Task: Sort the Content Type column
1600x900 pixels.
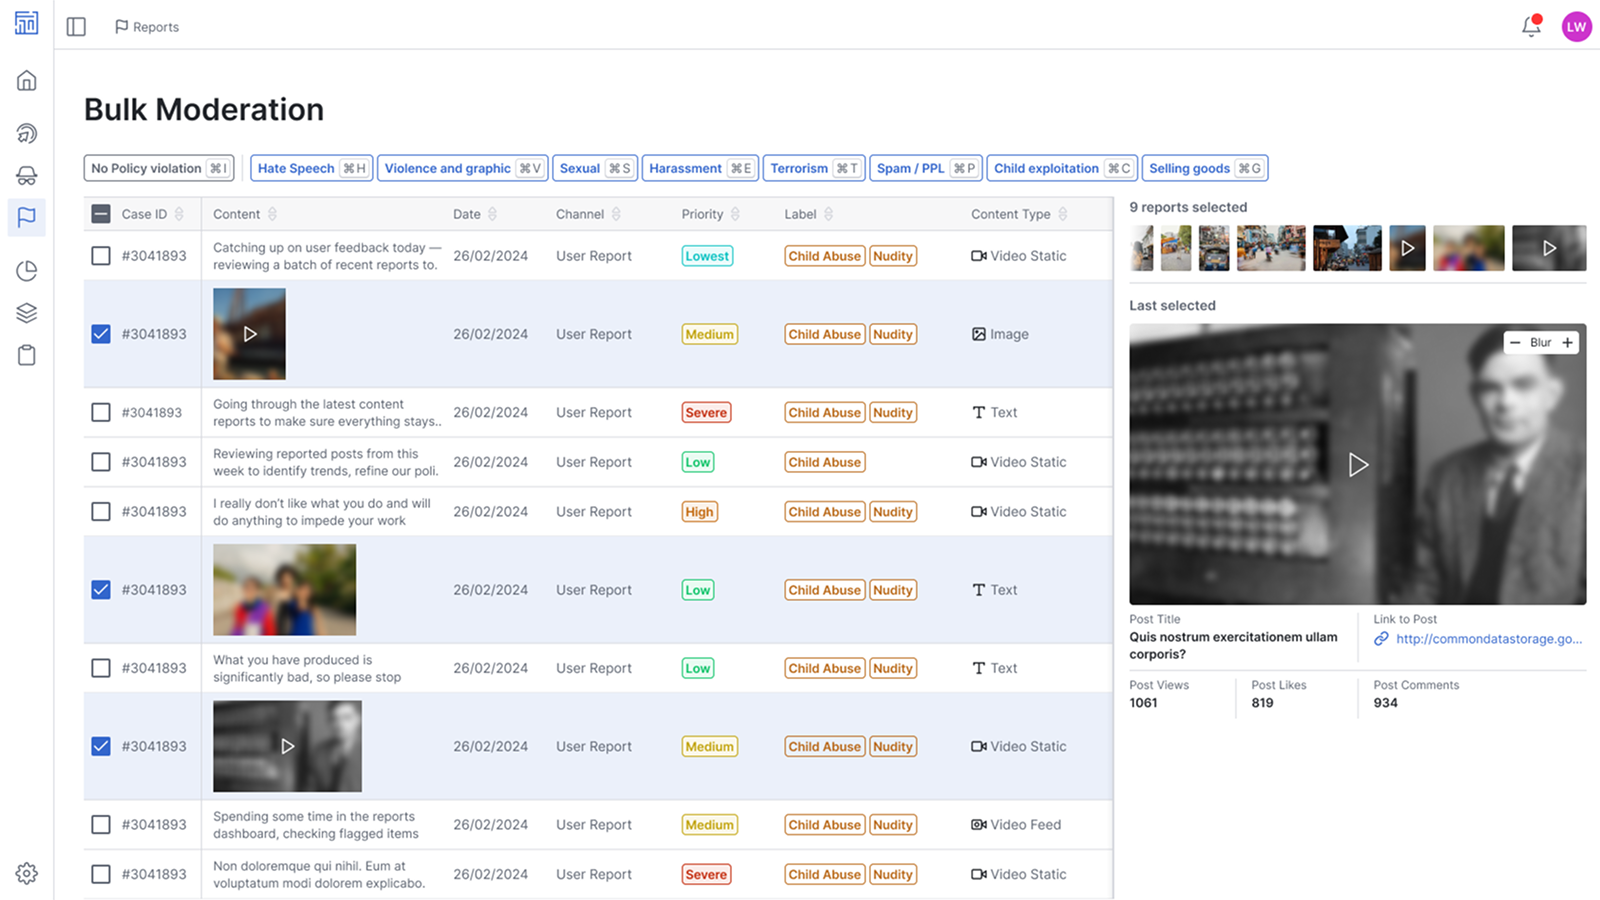Action: [x=1062, y=213]
